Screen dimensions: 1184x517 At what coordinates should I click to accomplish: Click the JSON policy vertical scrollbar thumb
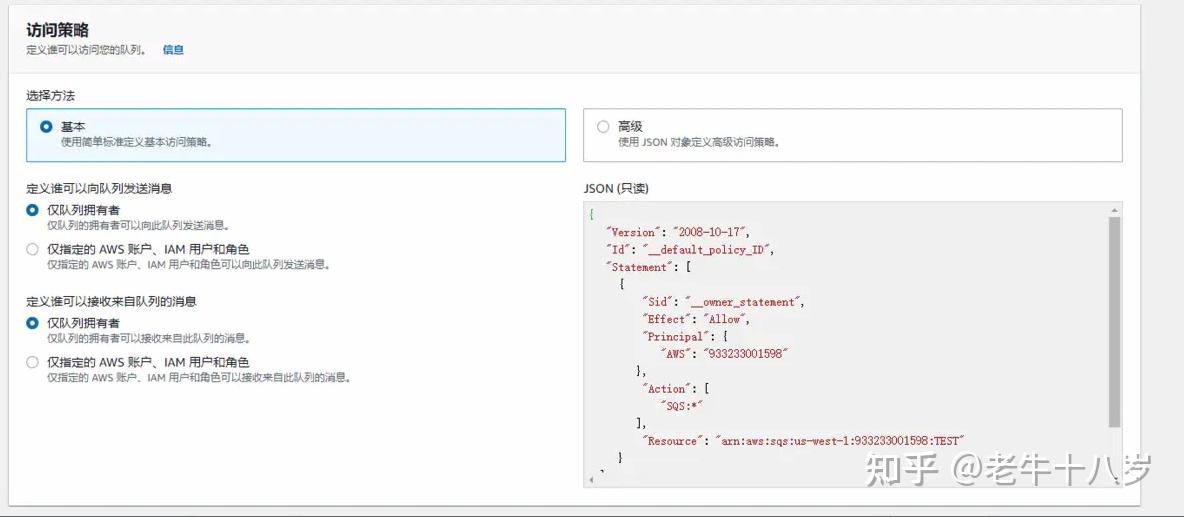coord(1115,323)
